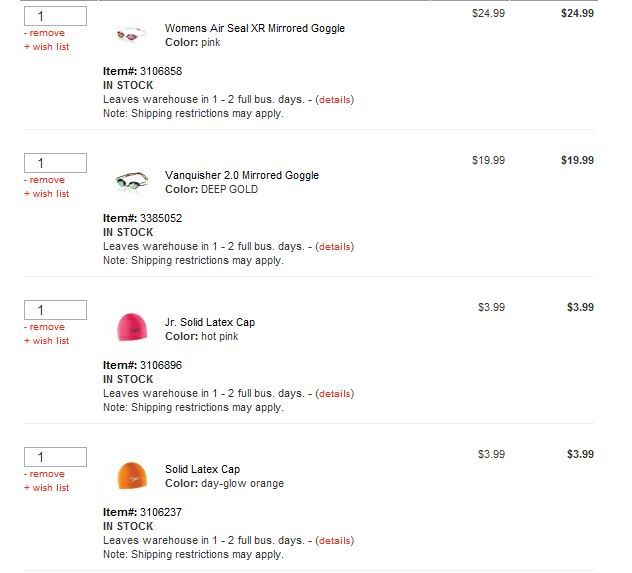View shipping details for item 3106896

coord(334,394)
